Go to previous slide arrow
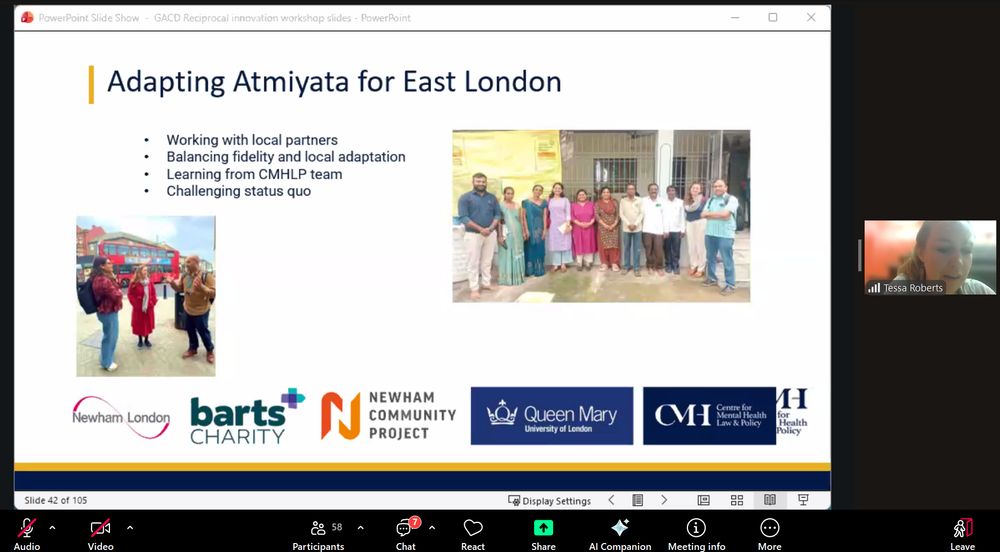The width and height of the screenshot is (1000, 552). pos(612,500)
